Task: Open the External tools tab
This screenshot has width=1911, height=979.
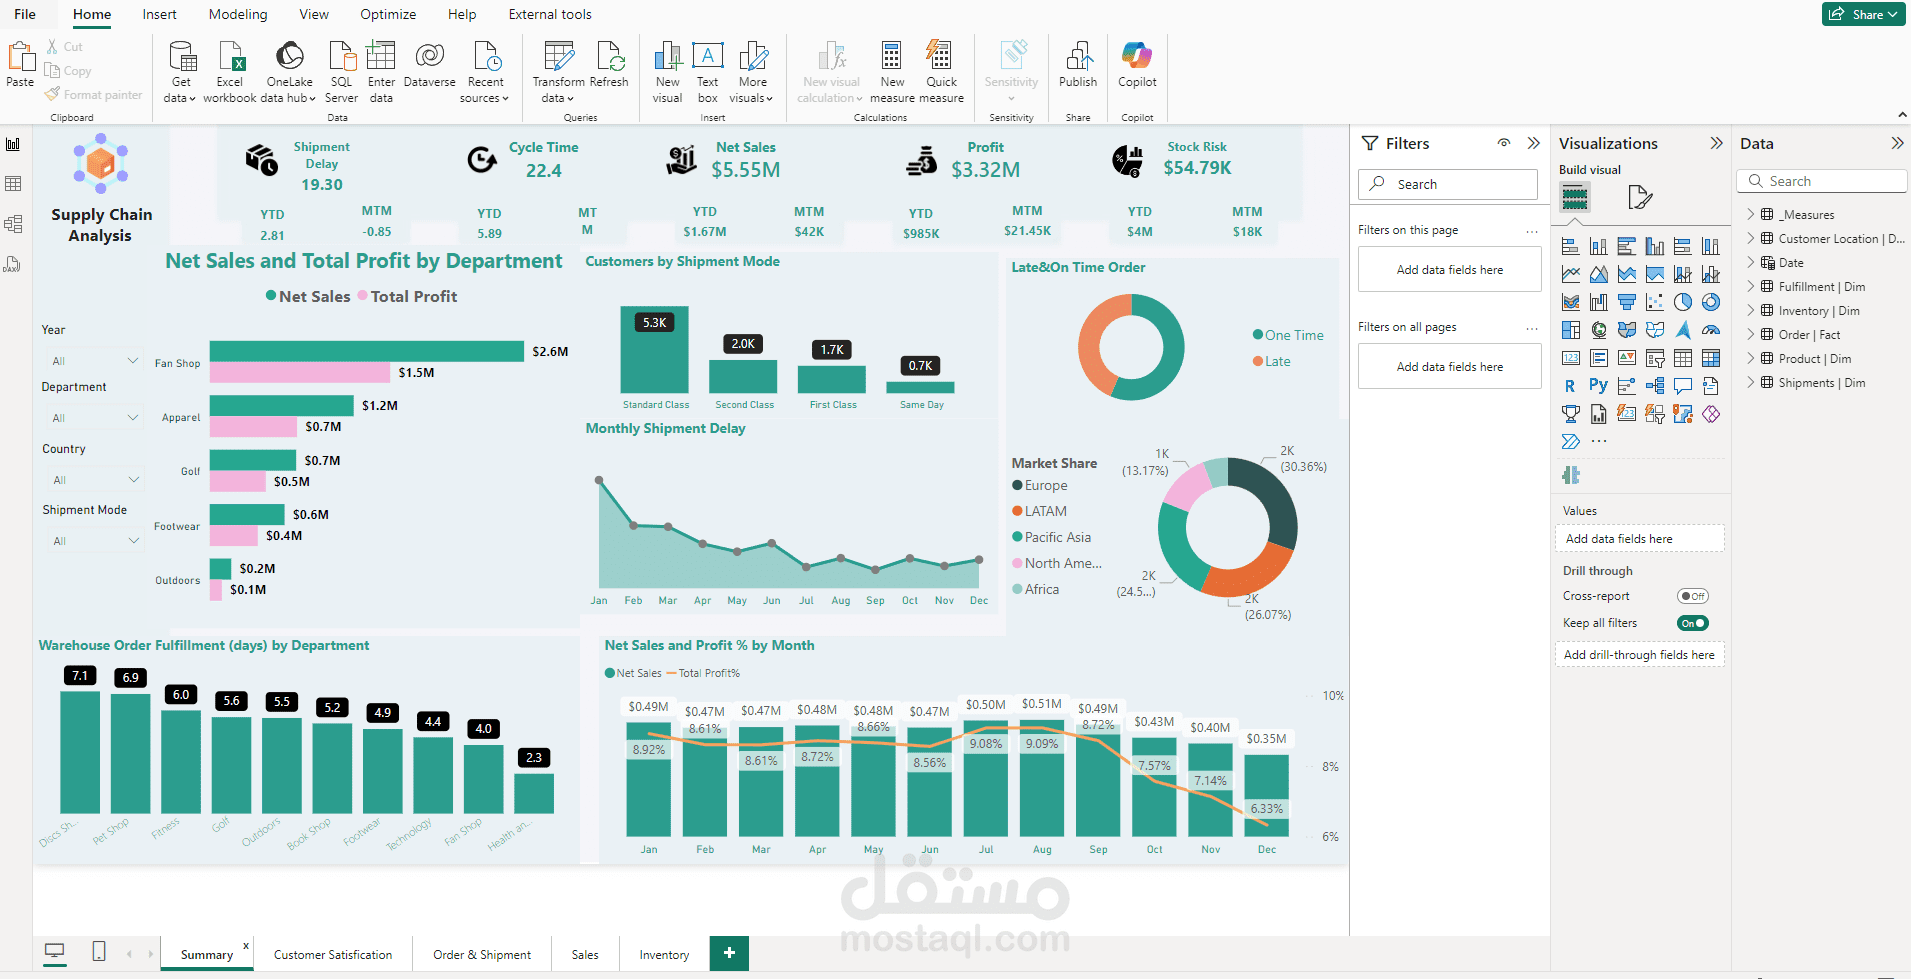Action: click(x=550, y=14)
